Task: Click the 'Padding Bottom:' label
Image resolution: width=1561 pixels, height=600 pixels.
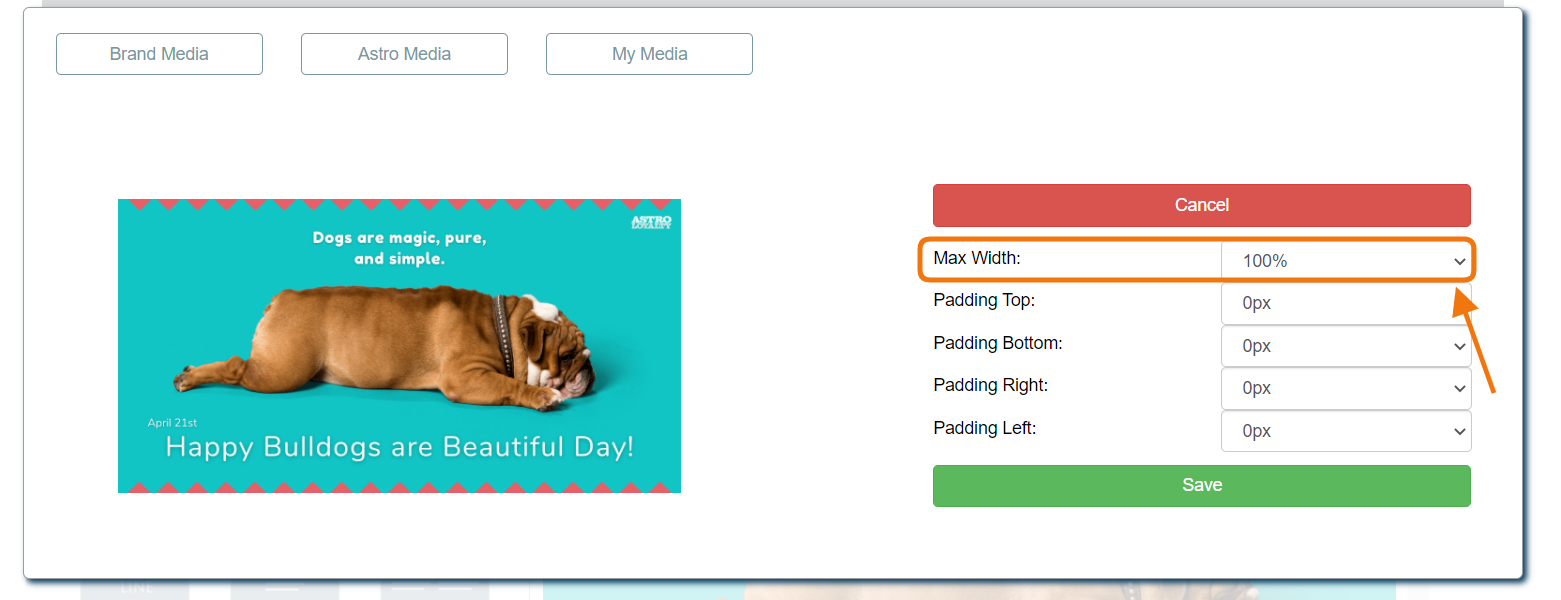Action: [x=997, y=343]
